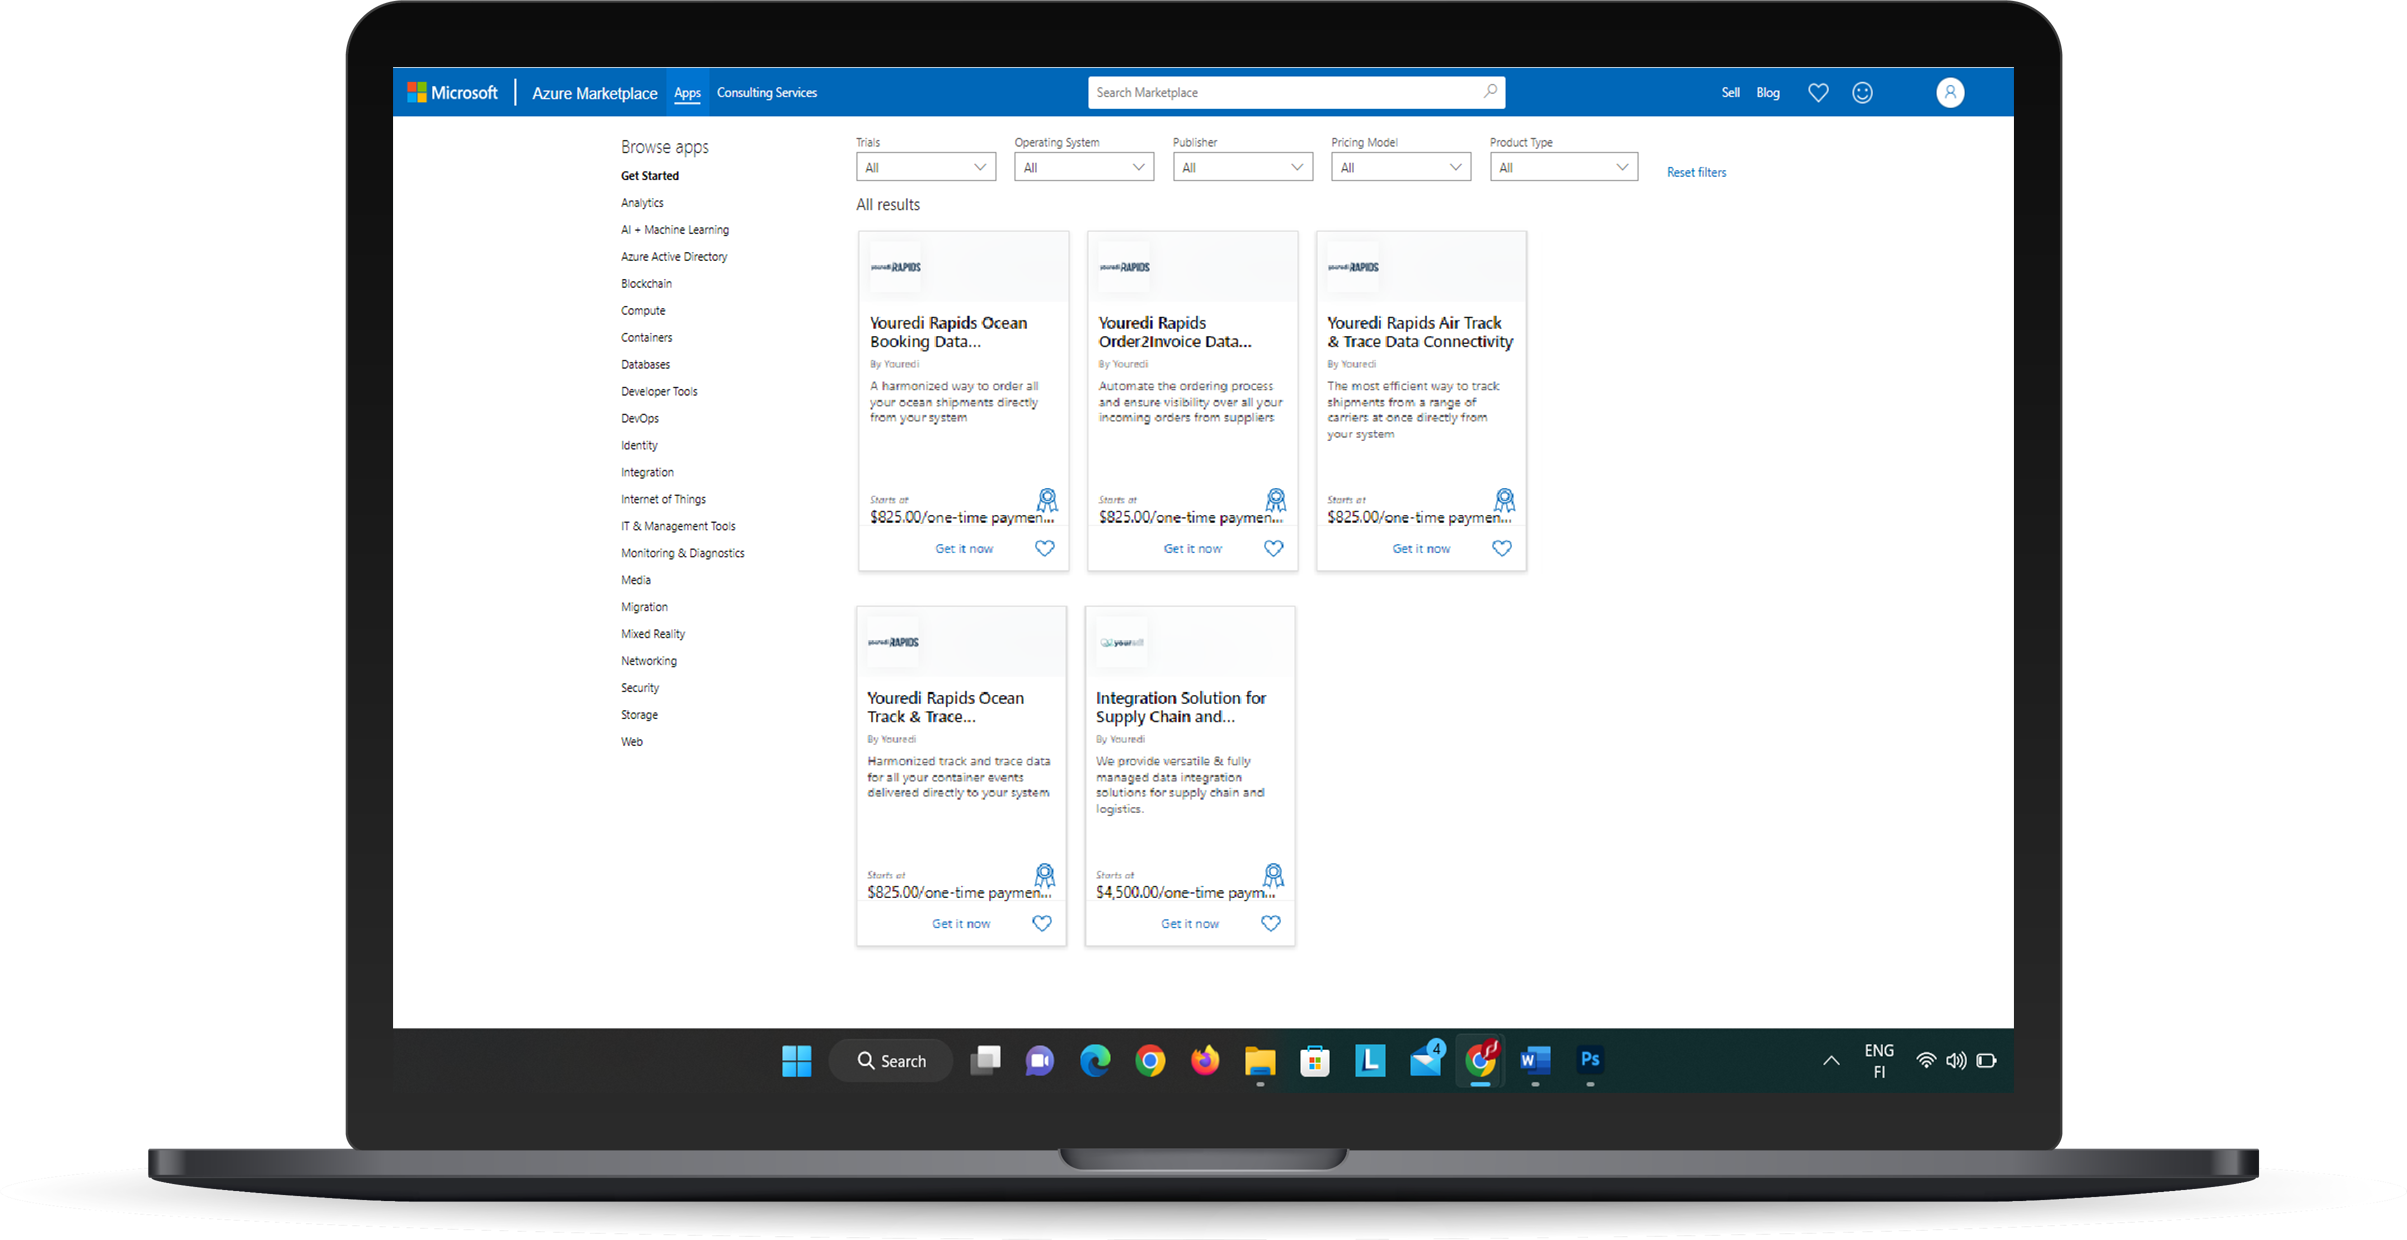Click Get it now on Ocean Track & Trace card
Screen dimensions: 2407x1240
961,924
